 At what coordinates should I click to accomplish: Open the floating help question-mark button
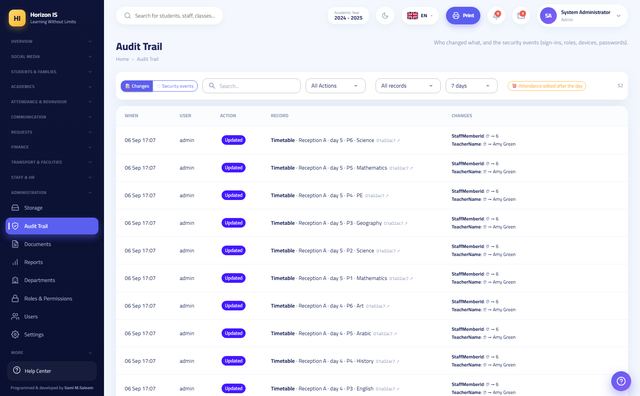tap(621, 381)
